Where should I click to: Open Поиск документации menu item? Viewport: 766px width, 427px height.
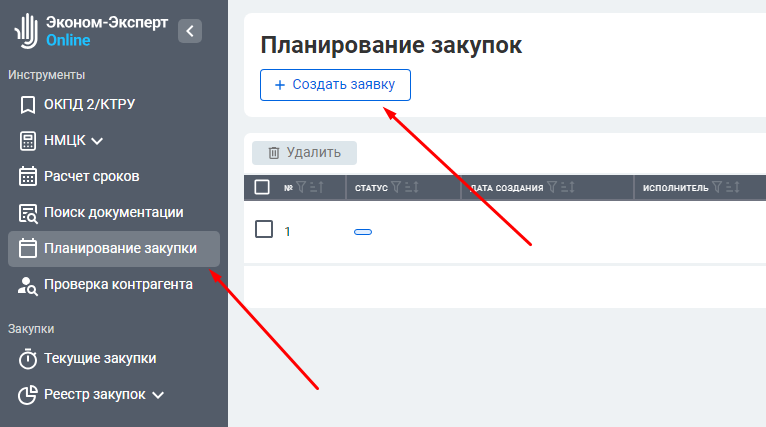pos(114,213)
